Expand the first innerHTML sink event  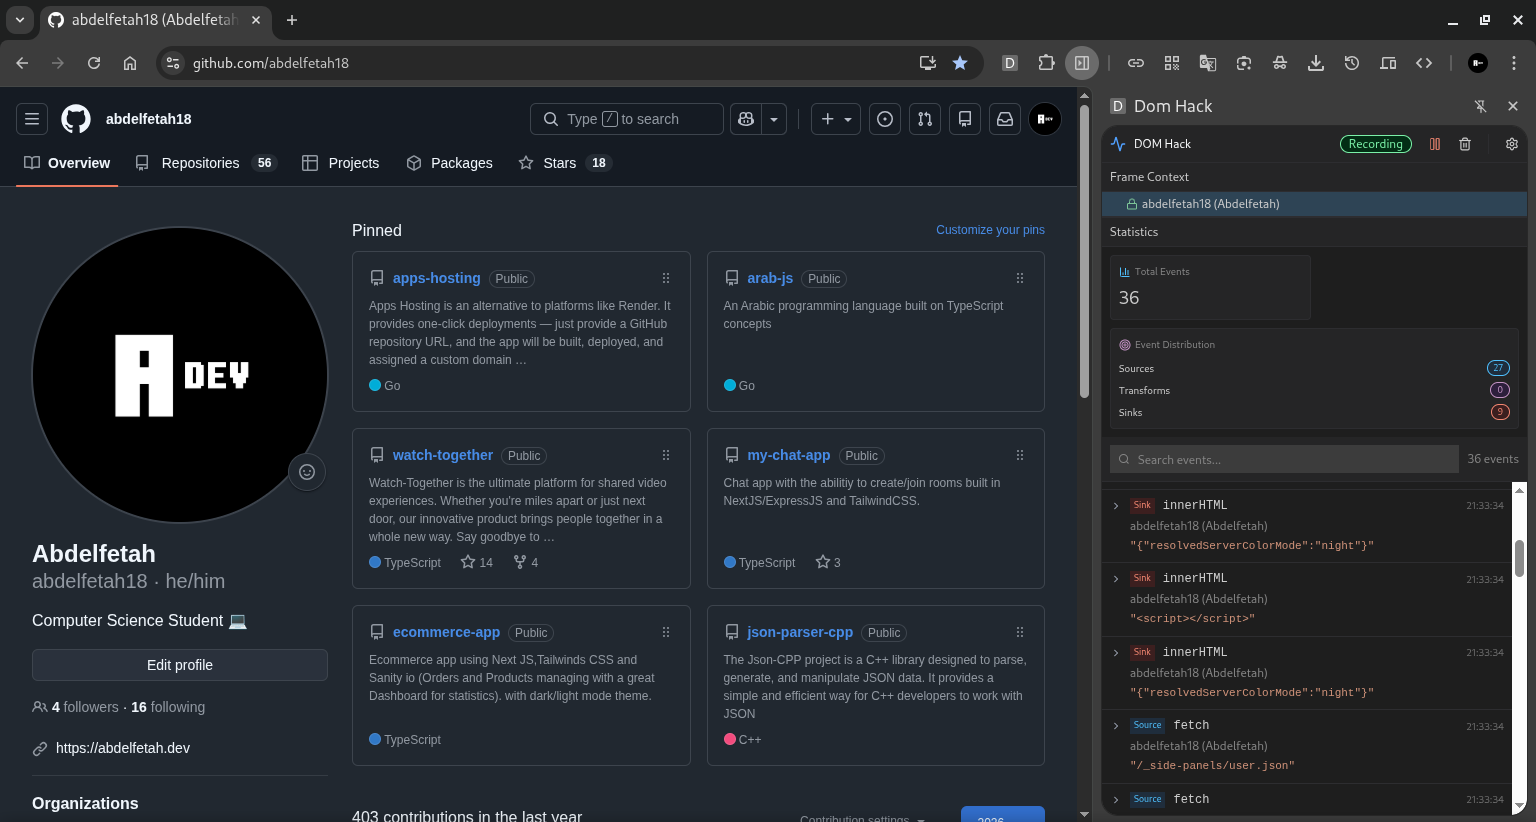pos(1116,506)
